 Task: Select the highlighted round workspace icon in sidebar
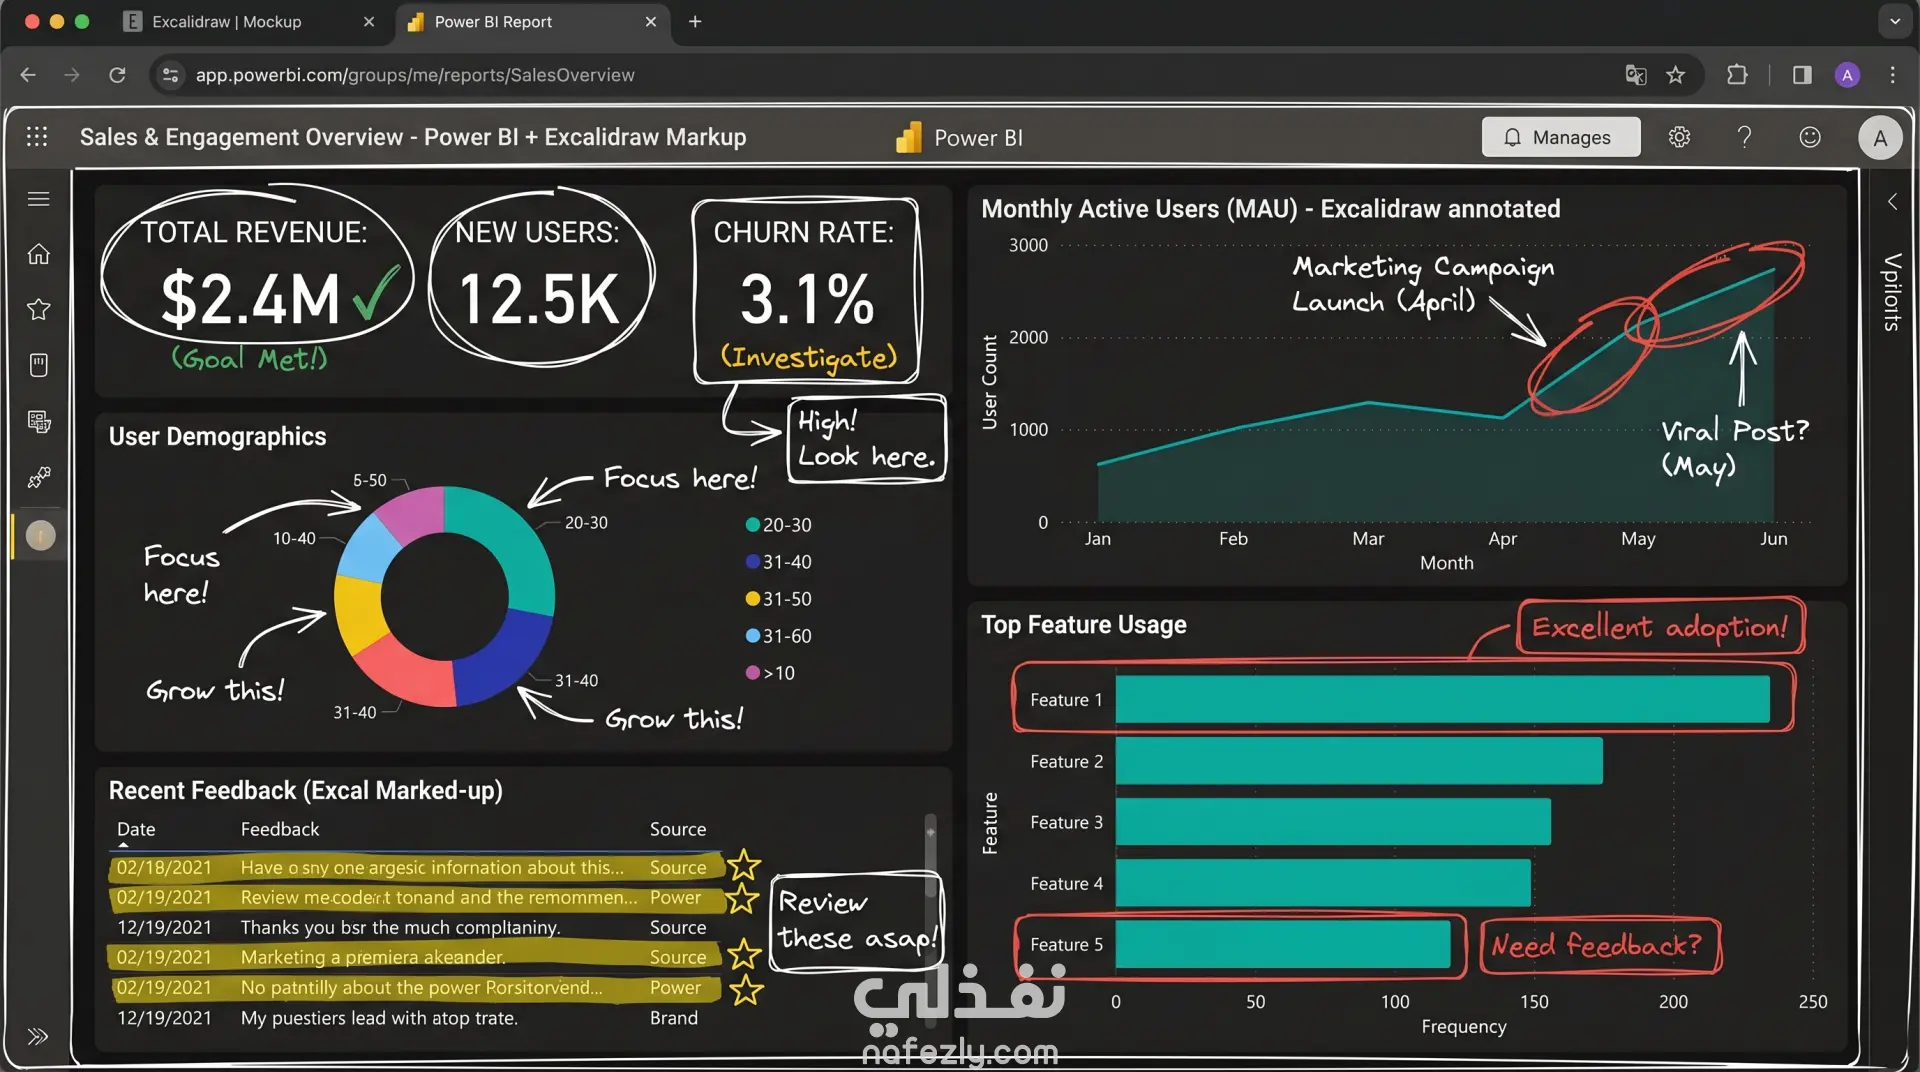tap(40, 536)
